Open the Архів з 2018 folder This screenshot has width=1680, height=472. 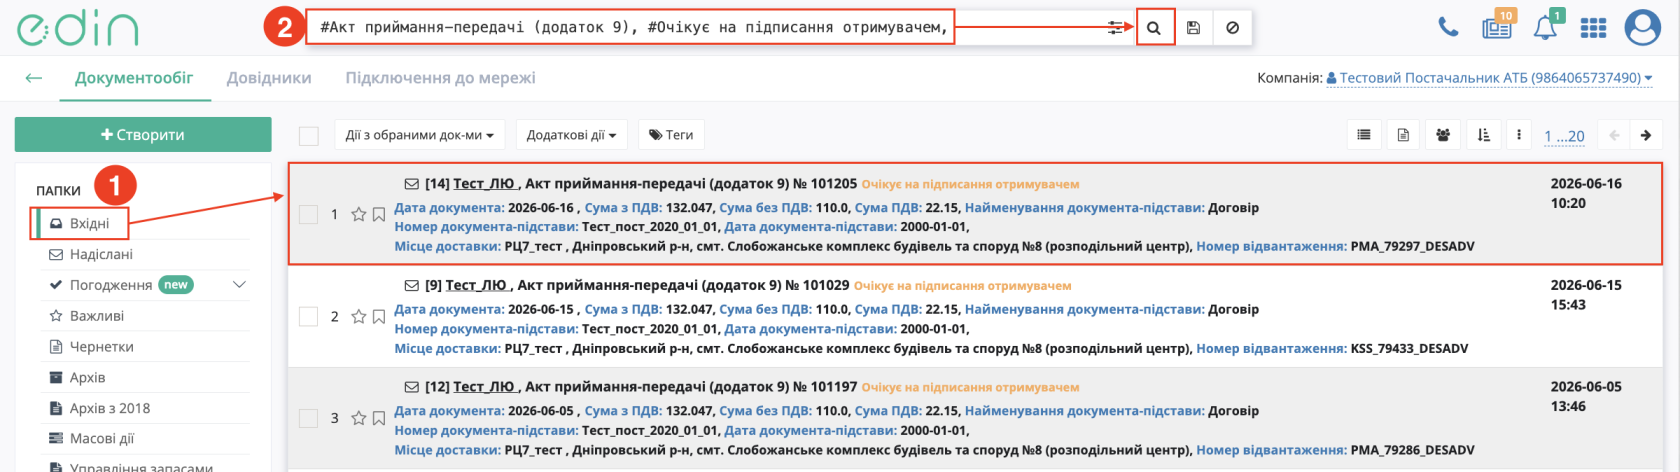click(x=109, y=408)
